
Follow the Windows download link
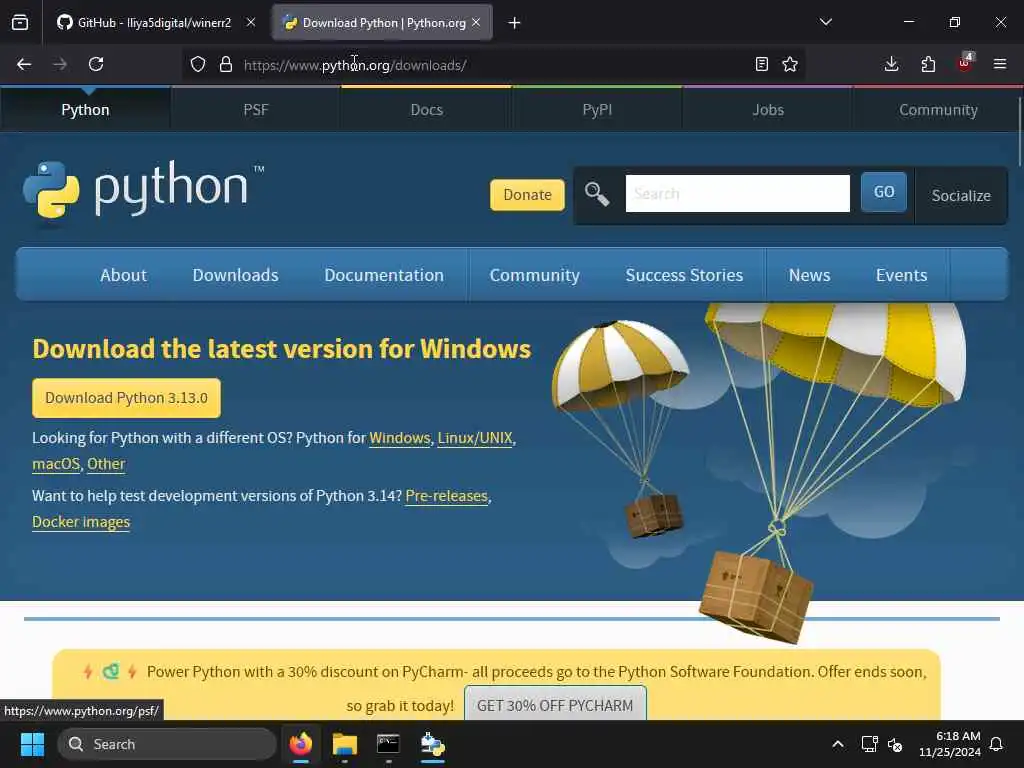click(x=400, y=438)
